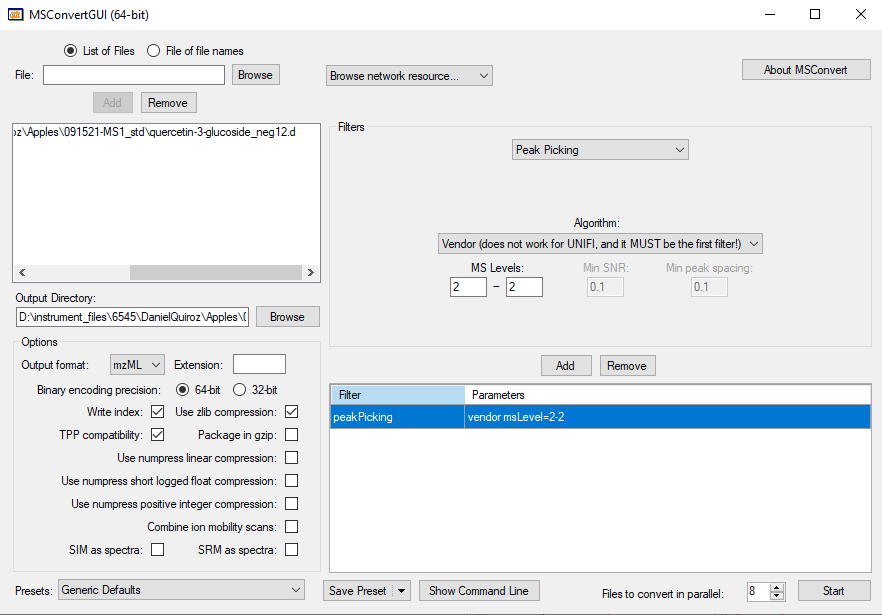Minimize the MSConvertGUI window
The image size is (882, 615).
(770, 15)
